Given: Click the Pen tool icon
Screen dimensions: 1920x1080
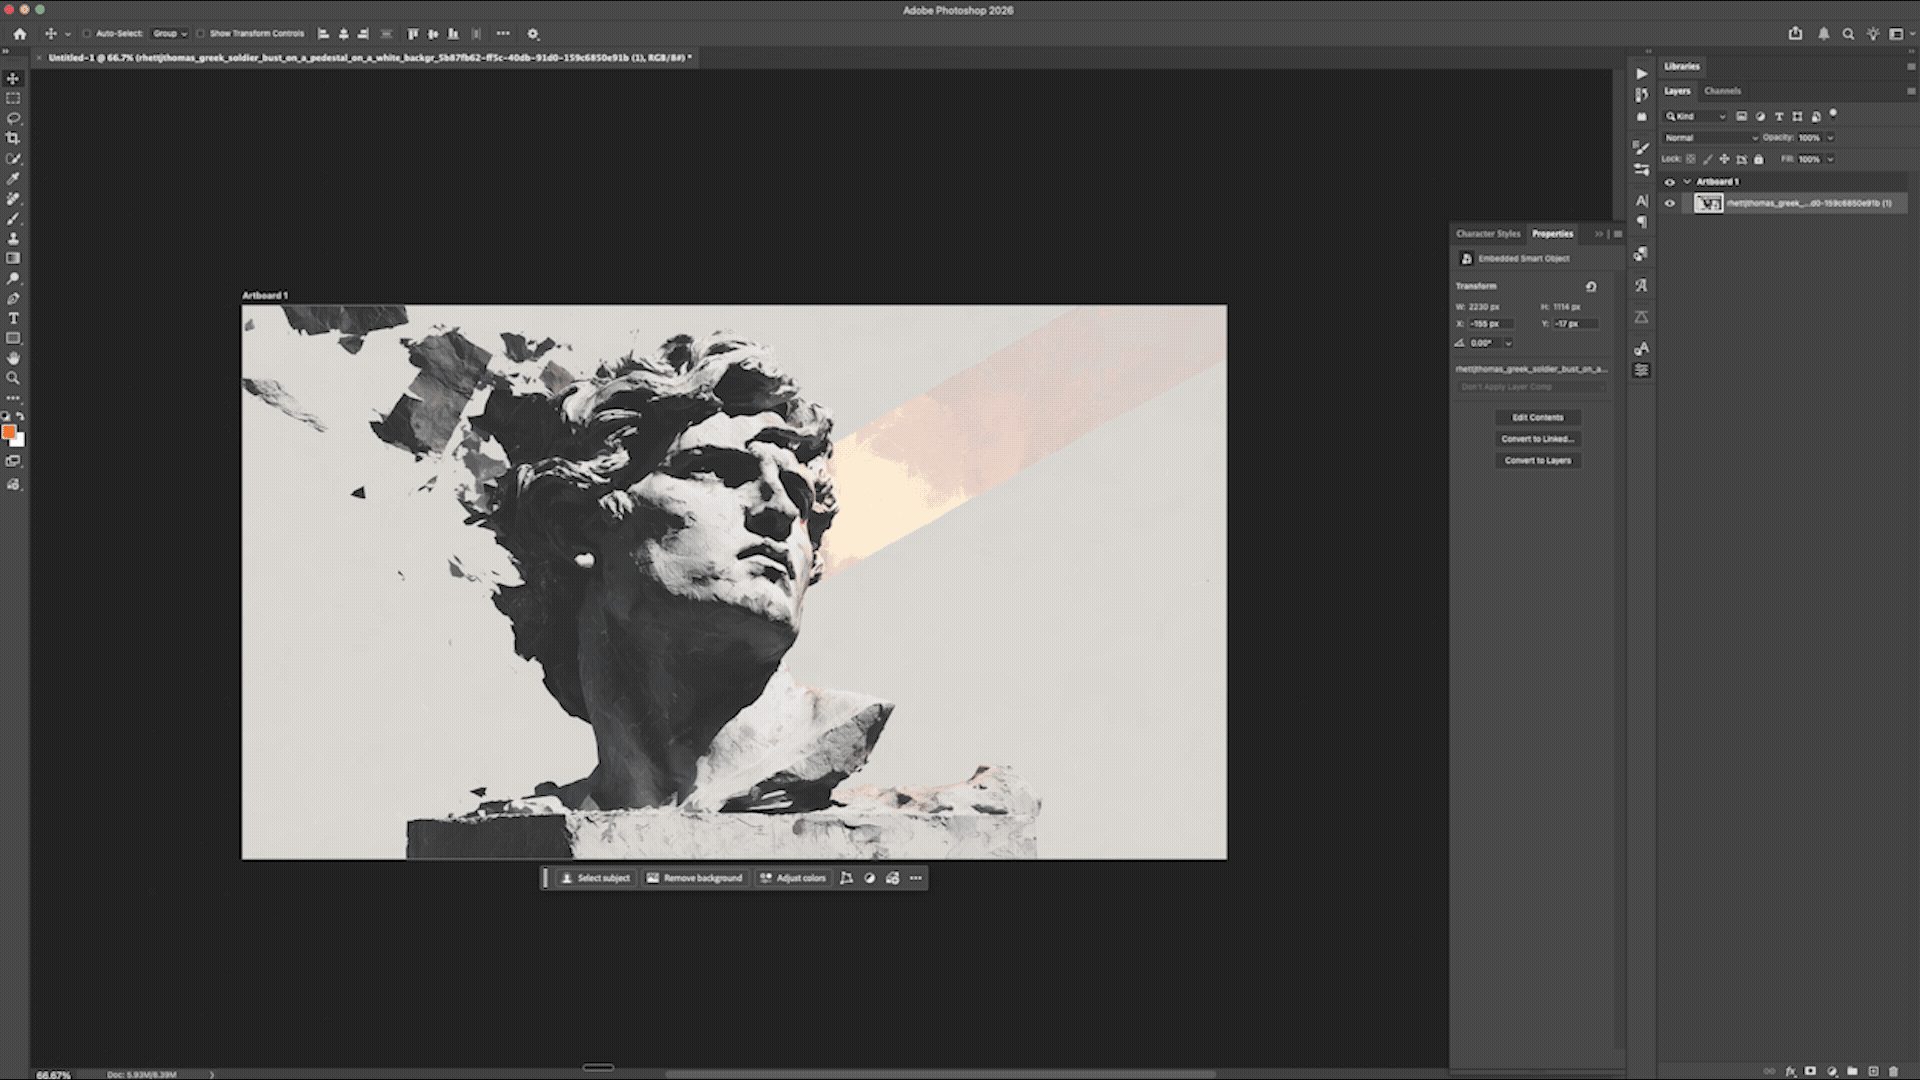Looking at the screenshot, I should [x=13, y=298].
